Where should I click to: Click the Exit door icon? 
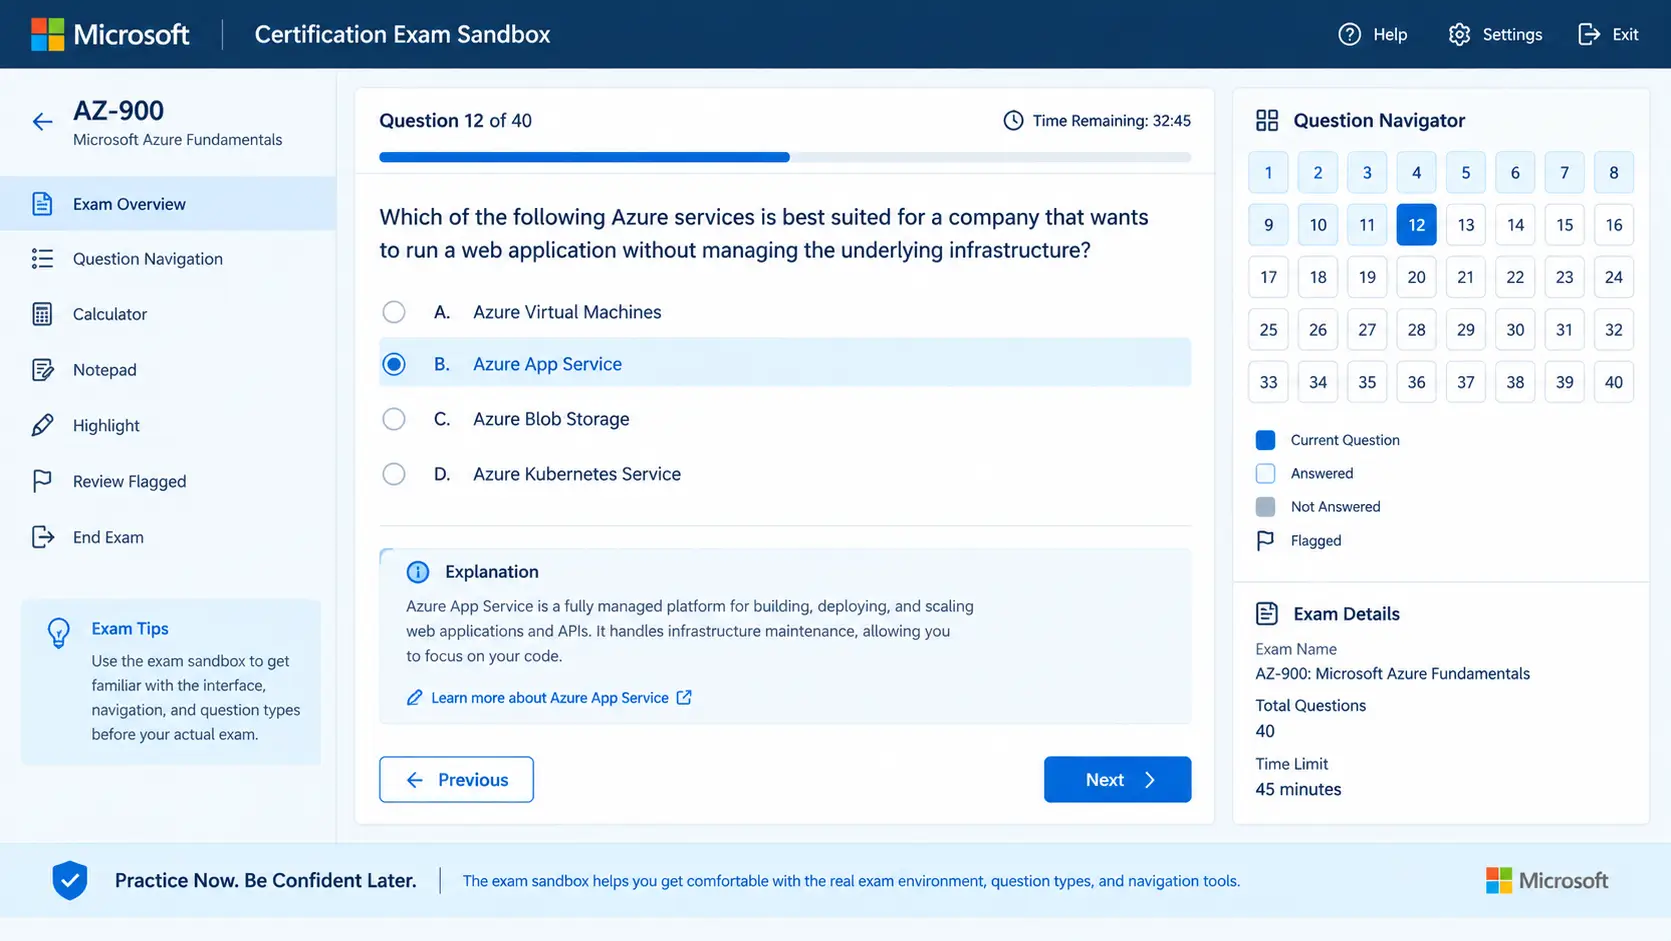click(1588, 34)
